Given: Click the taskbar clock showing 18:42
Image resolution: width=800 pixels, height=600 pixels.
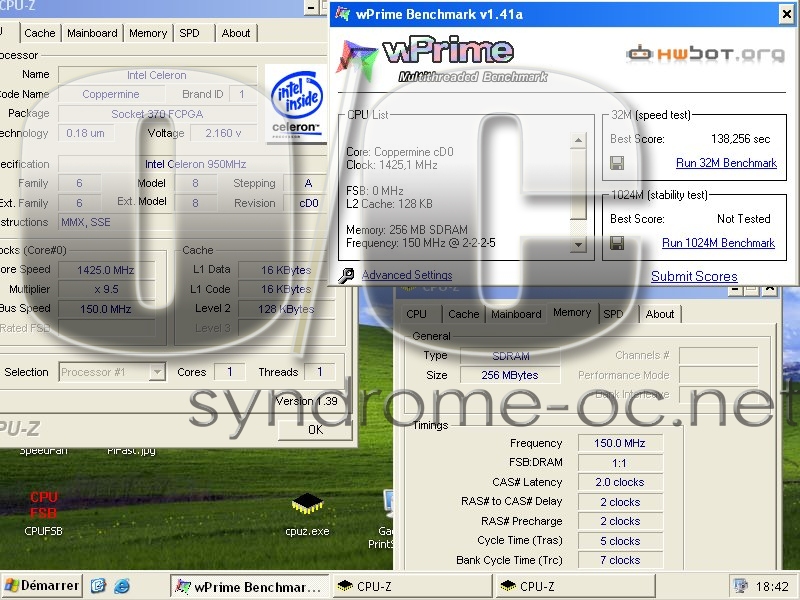Looking at the screenshot, I should pyautogui.click(x=772, y=586).
